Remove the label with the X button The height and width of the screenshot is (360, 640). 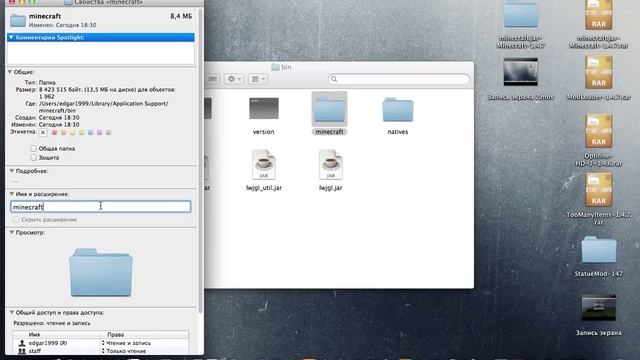43,133
